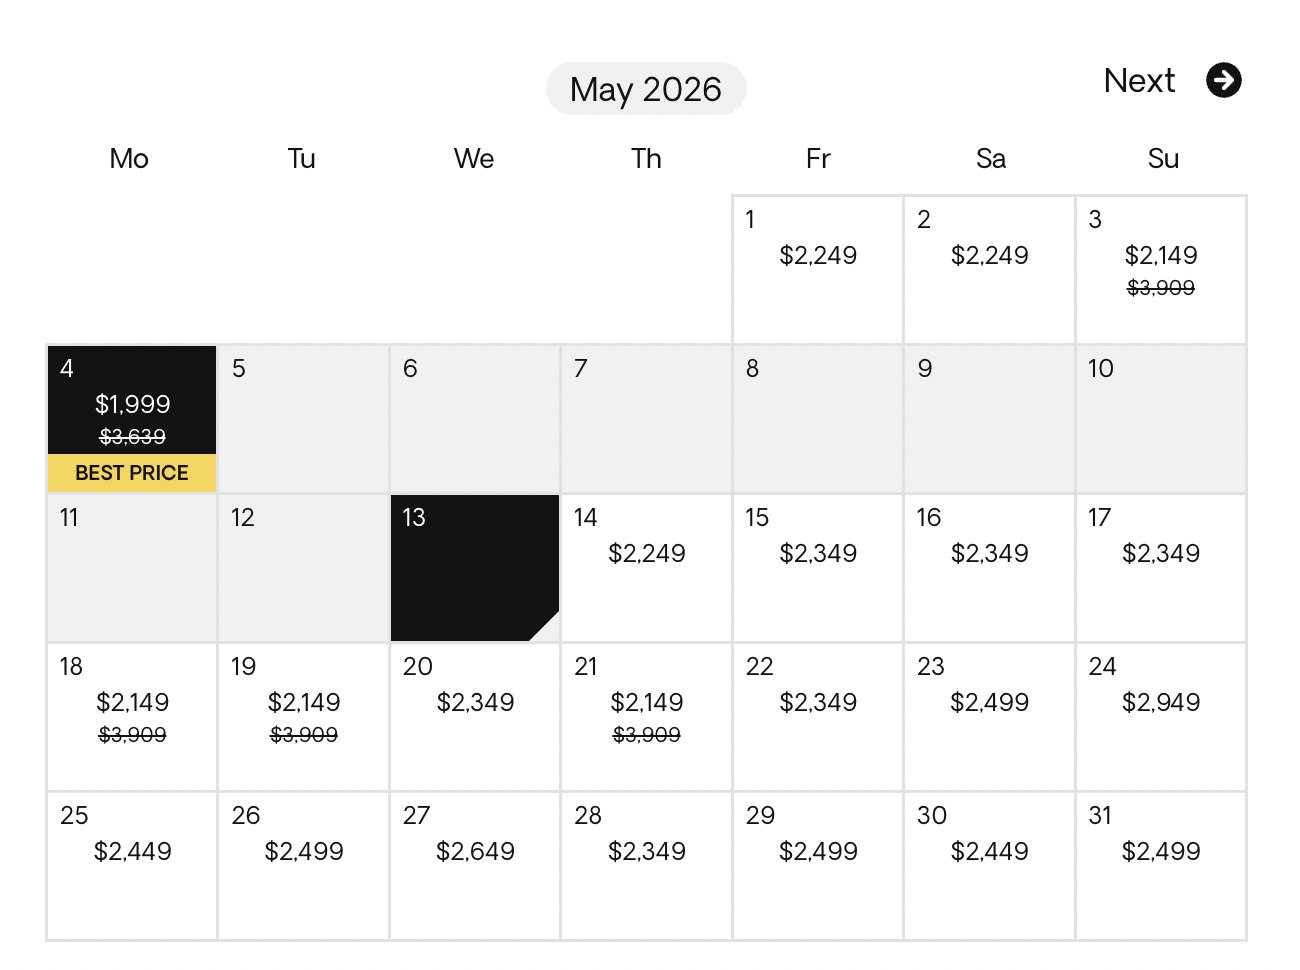The width and height of the screenshot is (1300, 970).
Task: Choose May 1 priced at $2,249
Action: point(818,270)
